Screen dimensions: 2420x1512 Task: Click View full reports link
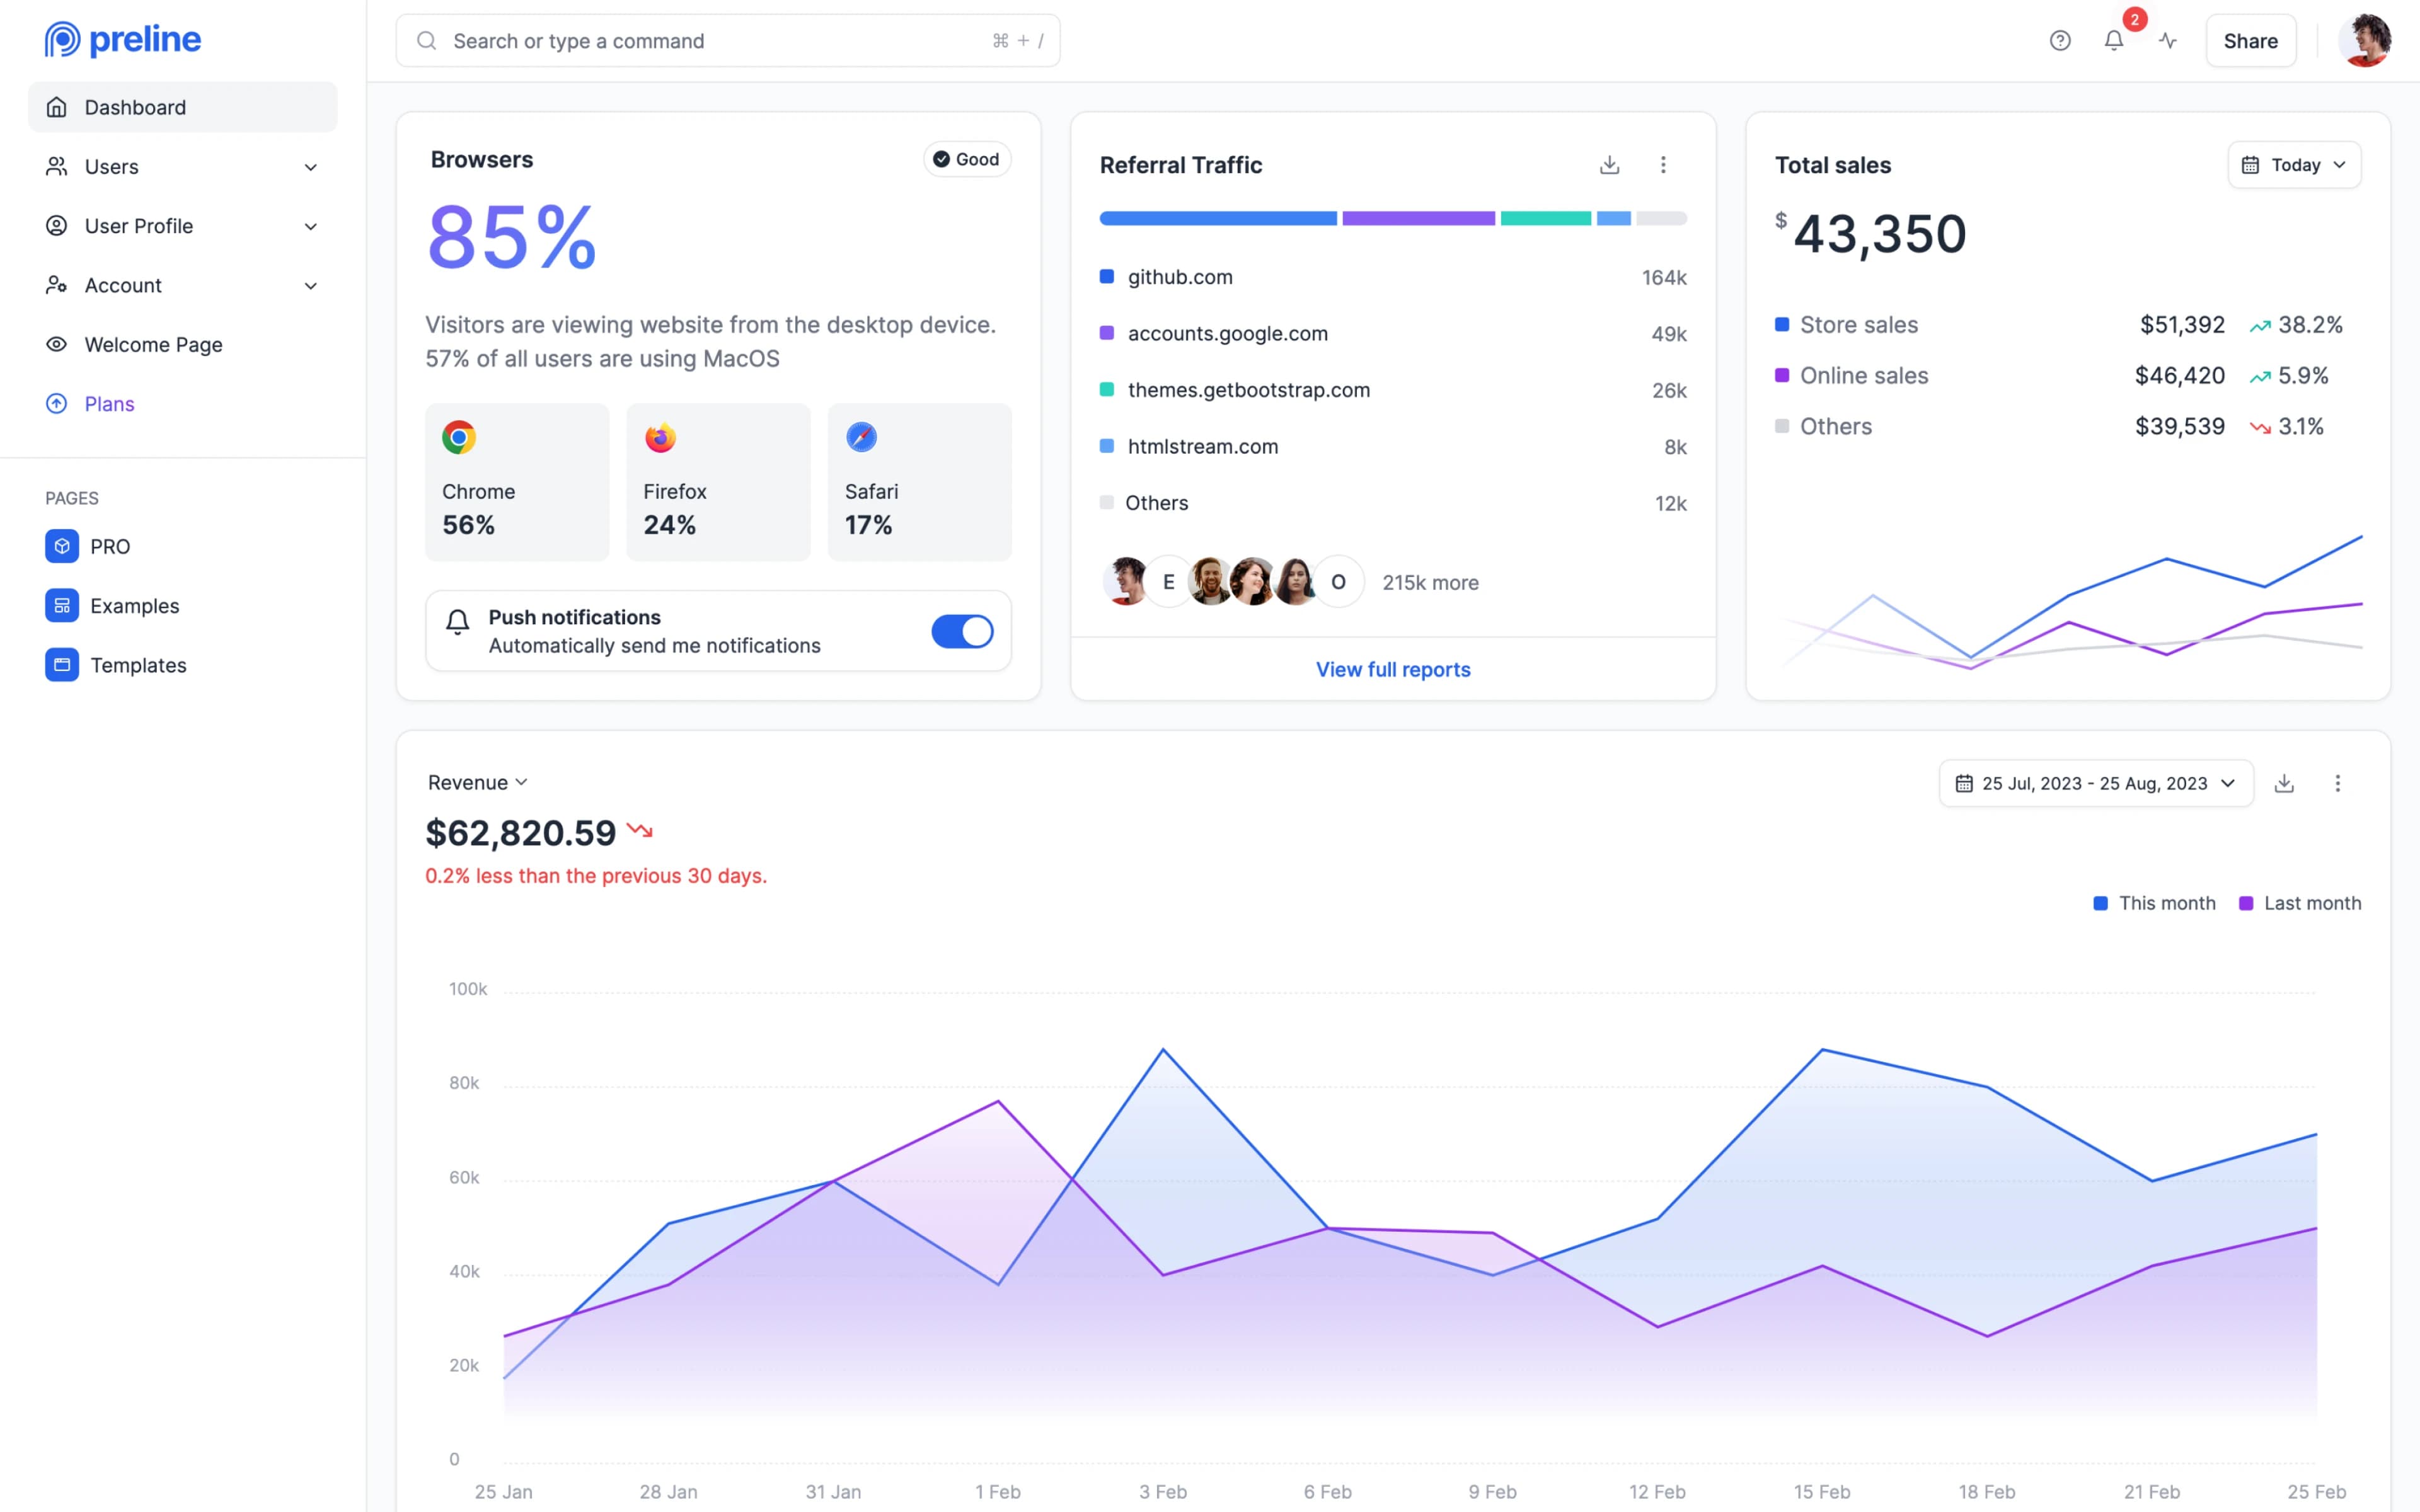click(1392, 669)
